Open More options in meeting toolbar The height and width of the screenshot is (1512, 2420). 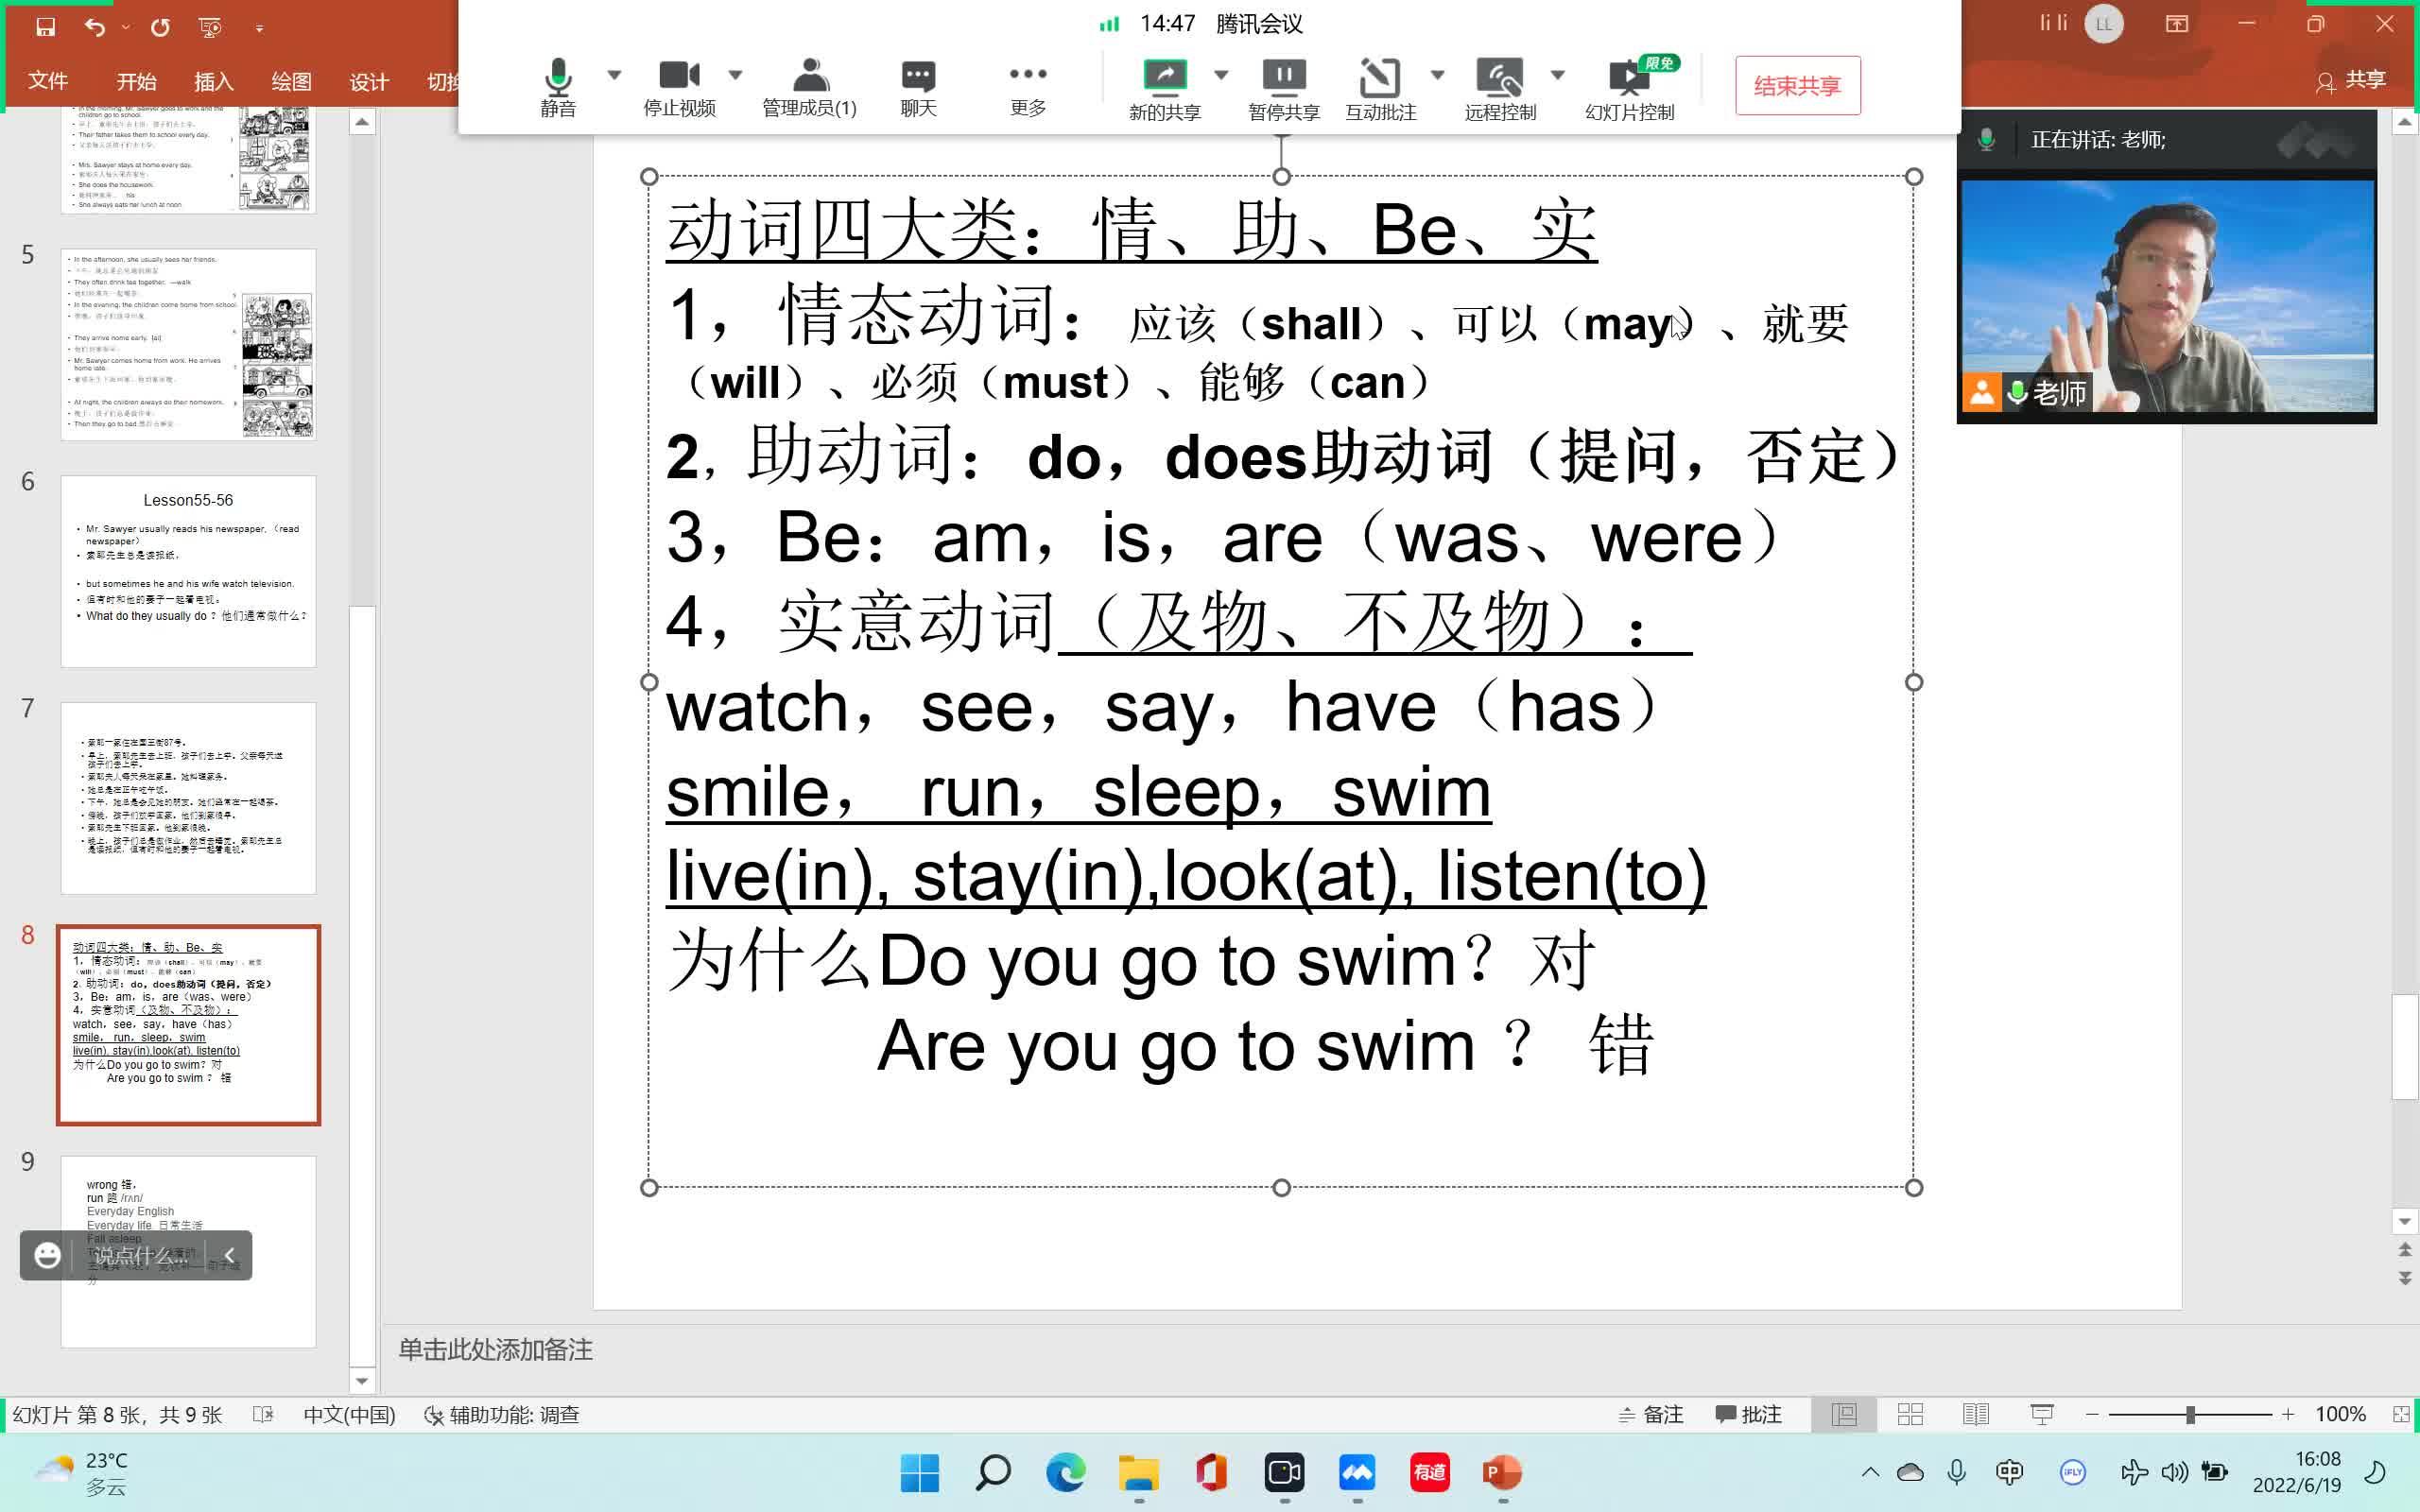click(x=1027, y=88)
